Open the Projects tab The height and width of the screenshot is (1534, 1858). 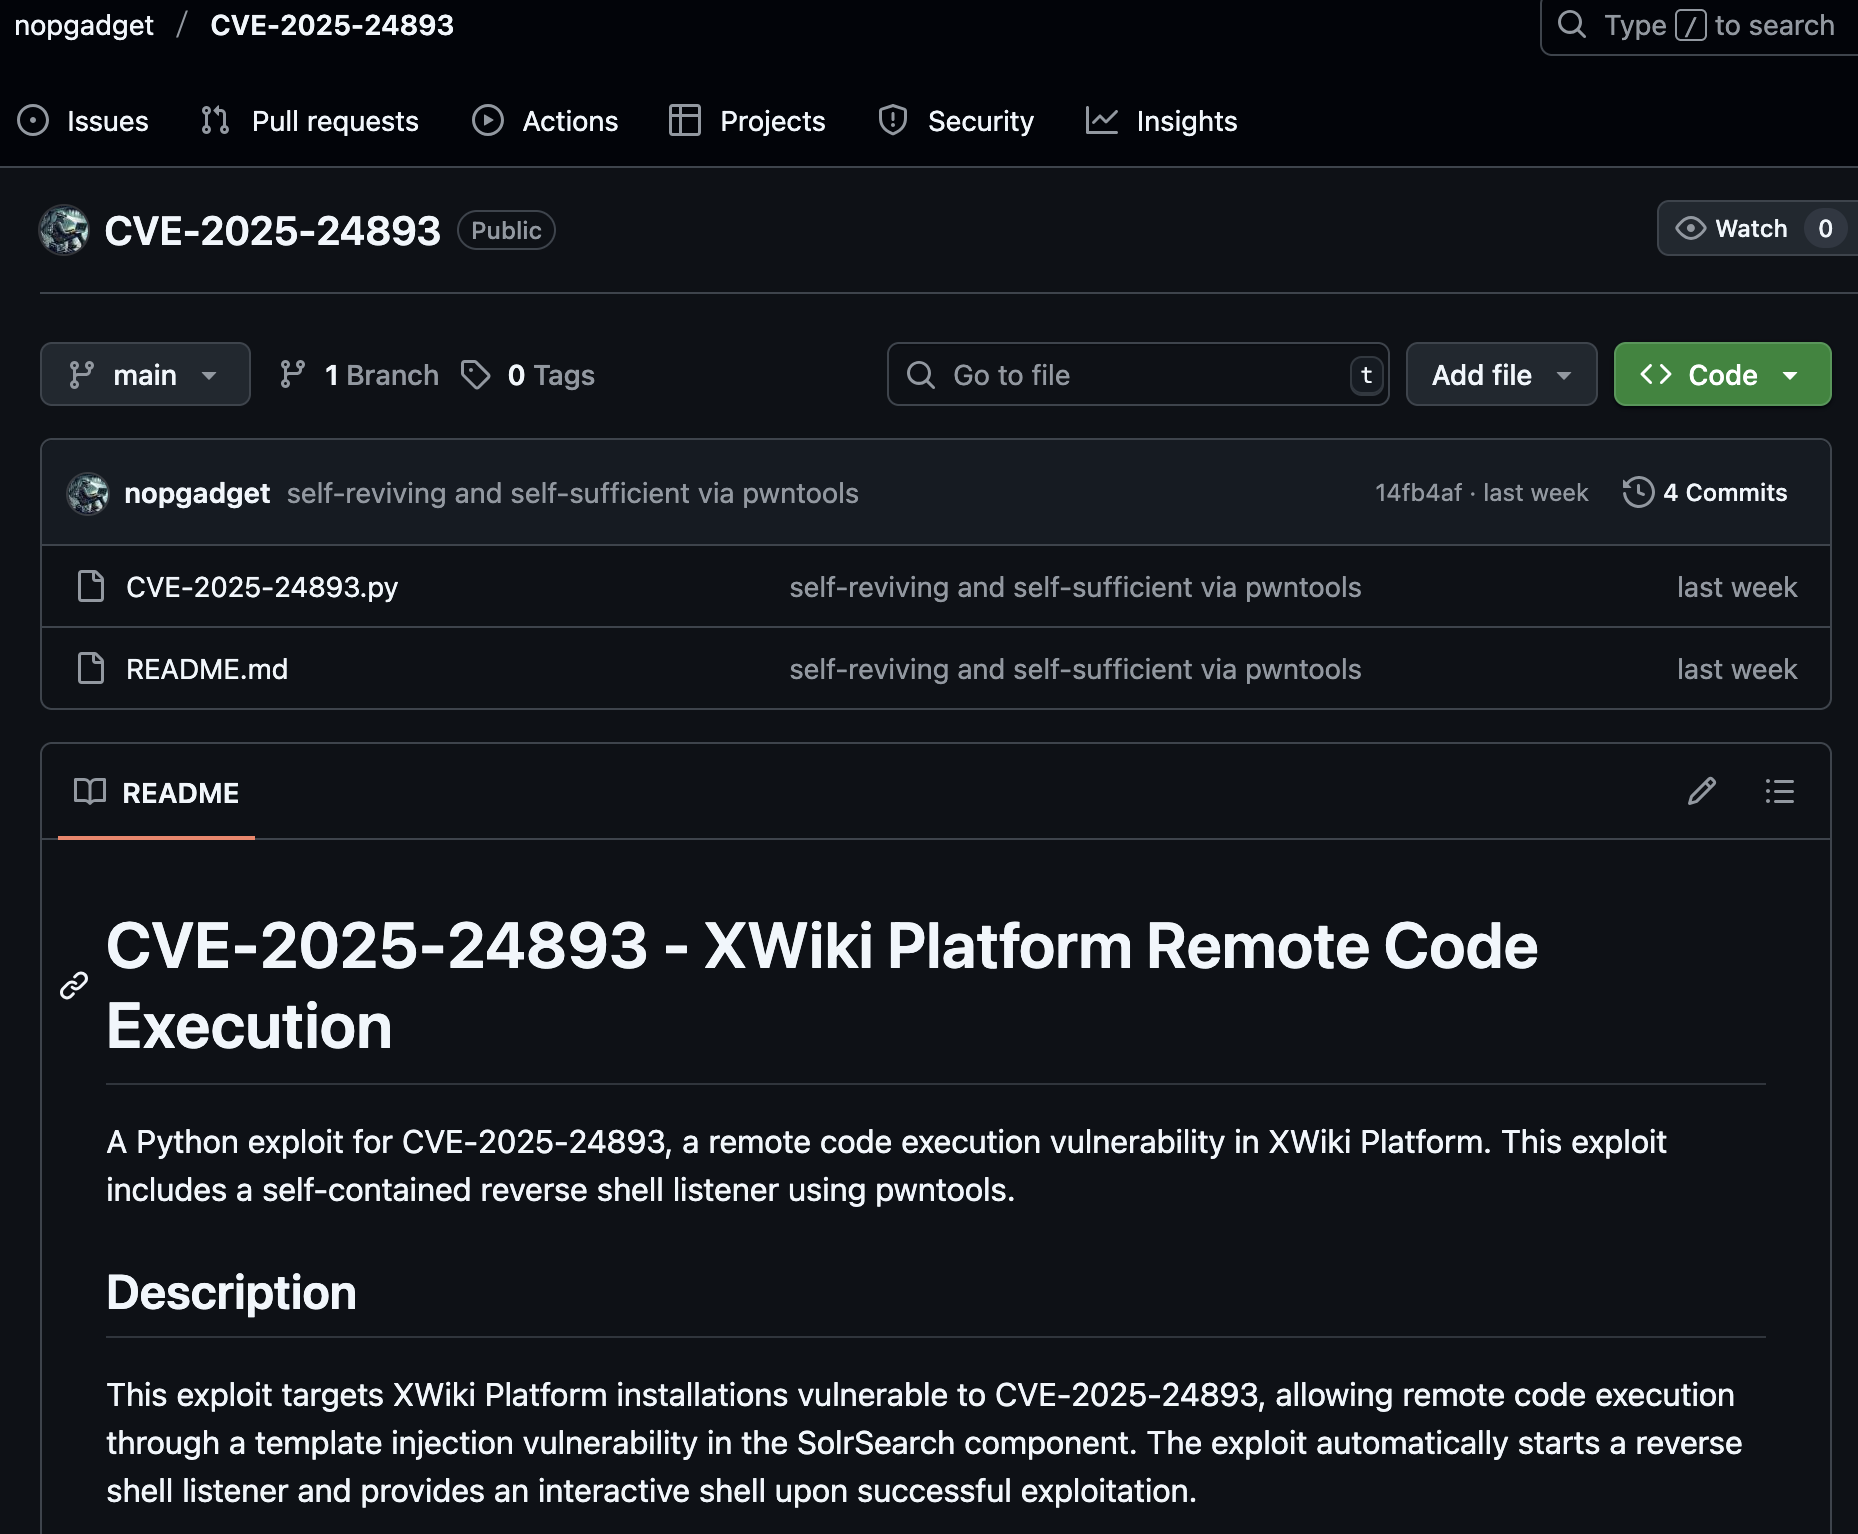tap(747, 121)
